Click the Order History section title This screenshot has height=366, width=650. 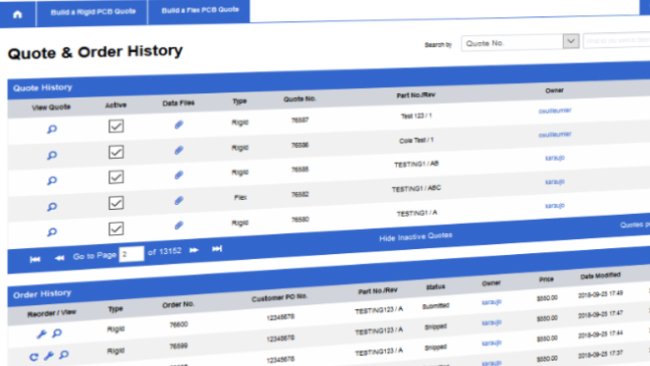point(42,294)
